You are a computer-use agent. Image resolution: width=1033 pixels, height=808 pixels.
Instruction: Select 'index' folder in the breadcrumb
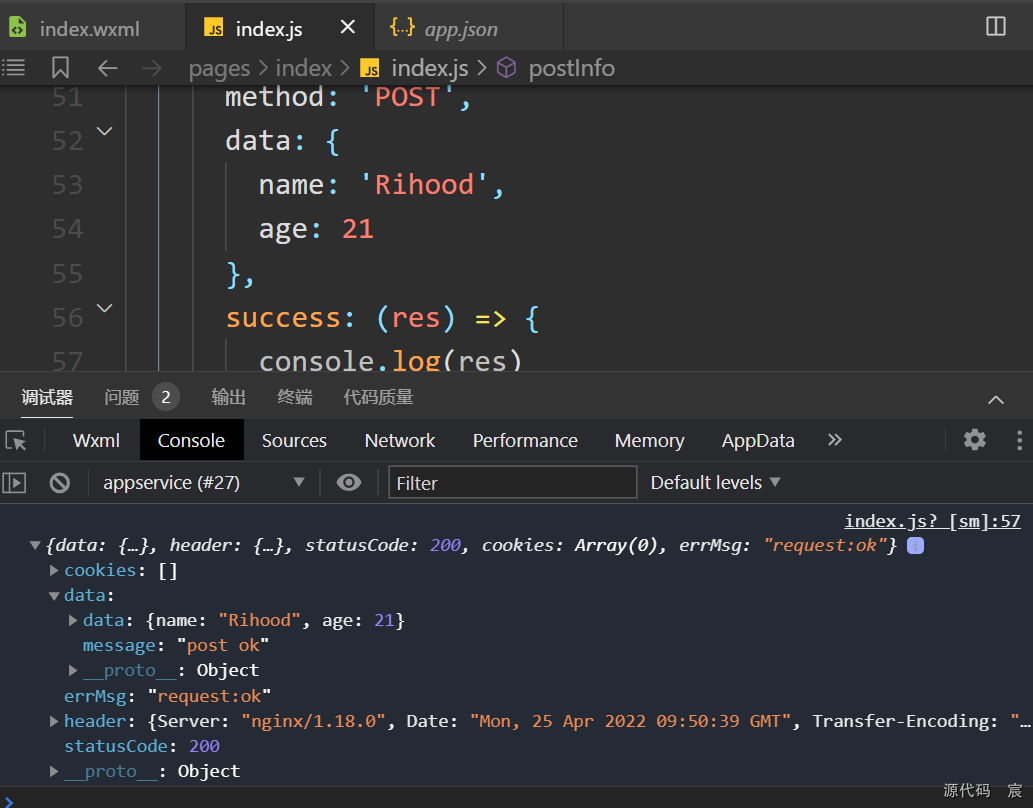click(x=304, y=68)
